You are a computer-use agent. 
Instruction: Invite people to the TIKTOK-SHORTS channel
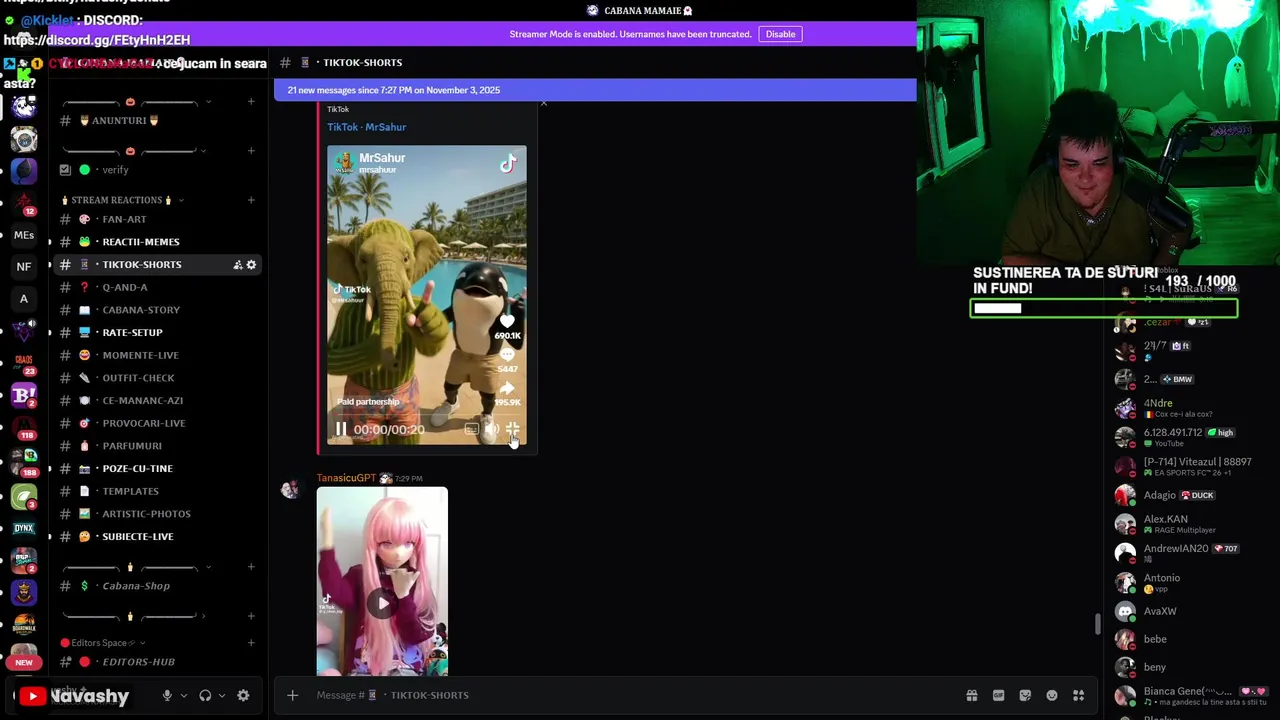pos(238,265)
